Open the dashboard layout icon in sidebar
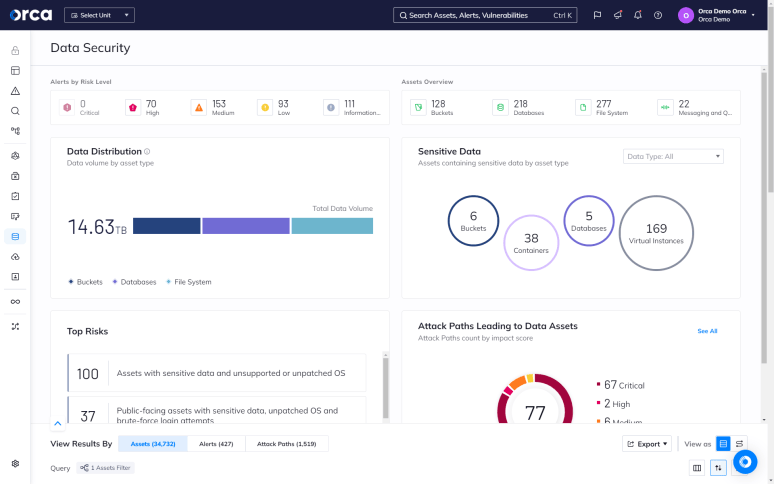Image resolution: width=774 pixels, height=484 pixels. (x=15, y=71)
